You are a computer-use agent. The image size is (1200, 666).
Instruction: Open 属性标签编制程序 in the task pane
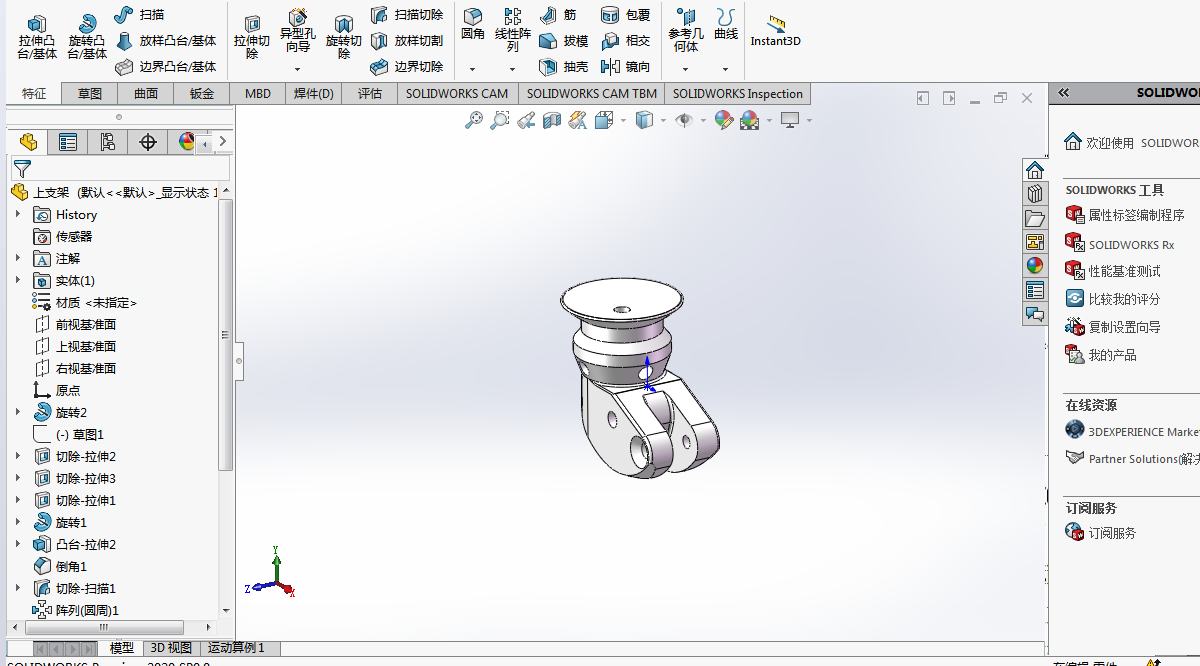coord(1125,215)
